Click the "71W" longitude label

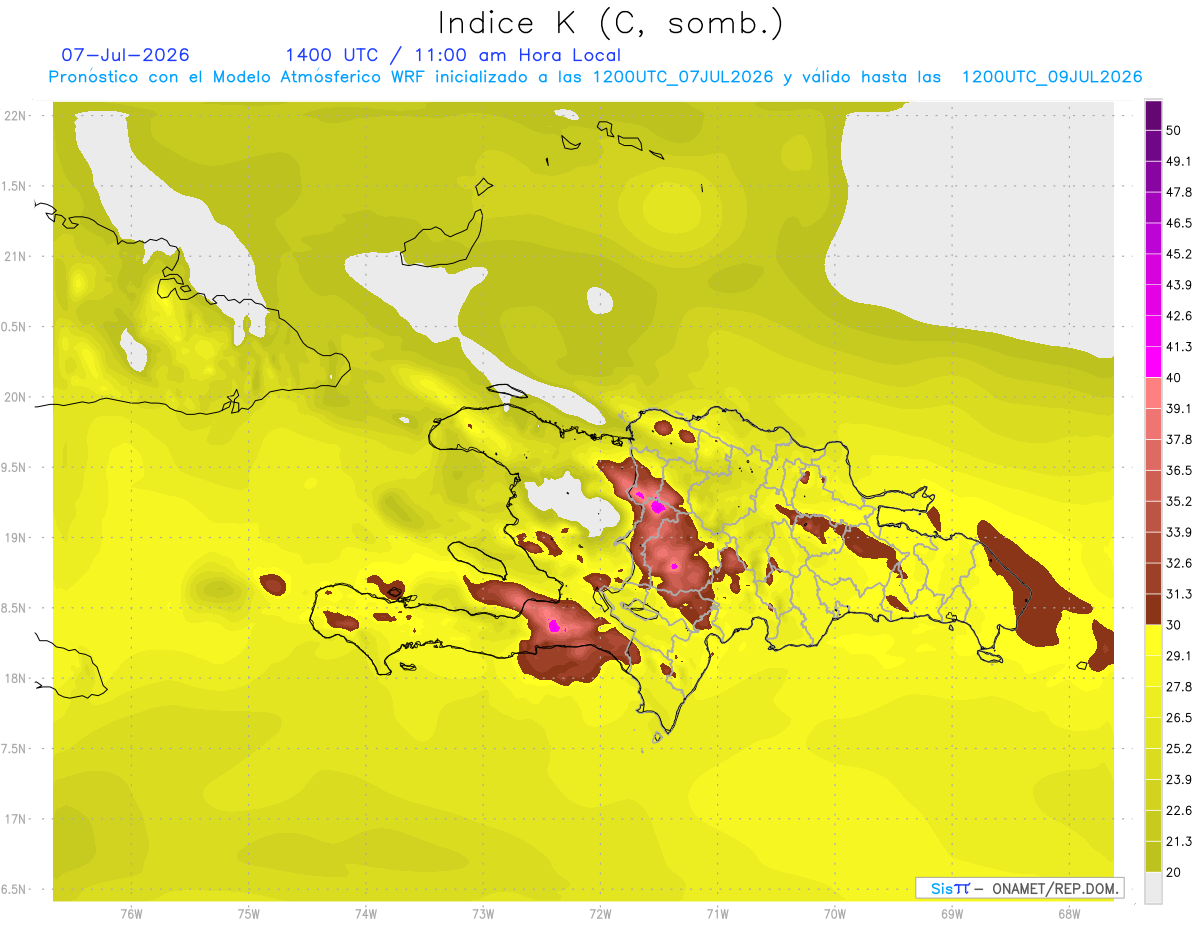(x=718, y=914)
